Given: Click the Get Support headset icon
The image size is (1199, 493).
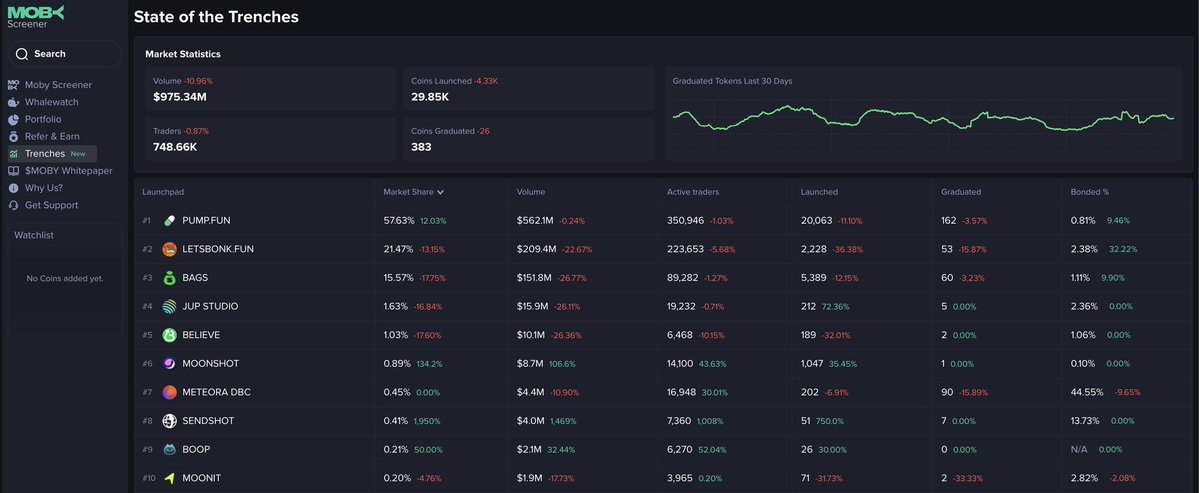Looking at the screenshot, I should point(13,206).
